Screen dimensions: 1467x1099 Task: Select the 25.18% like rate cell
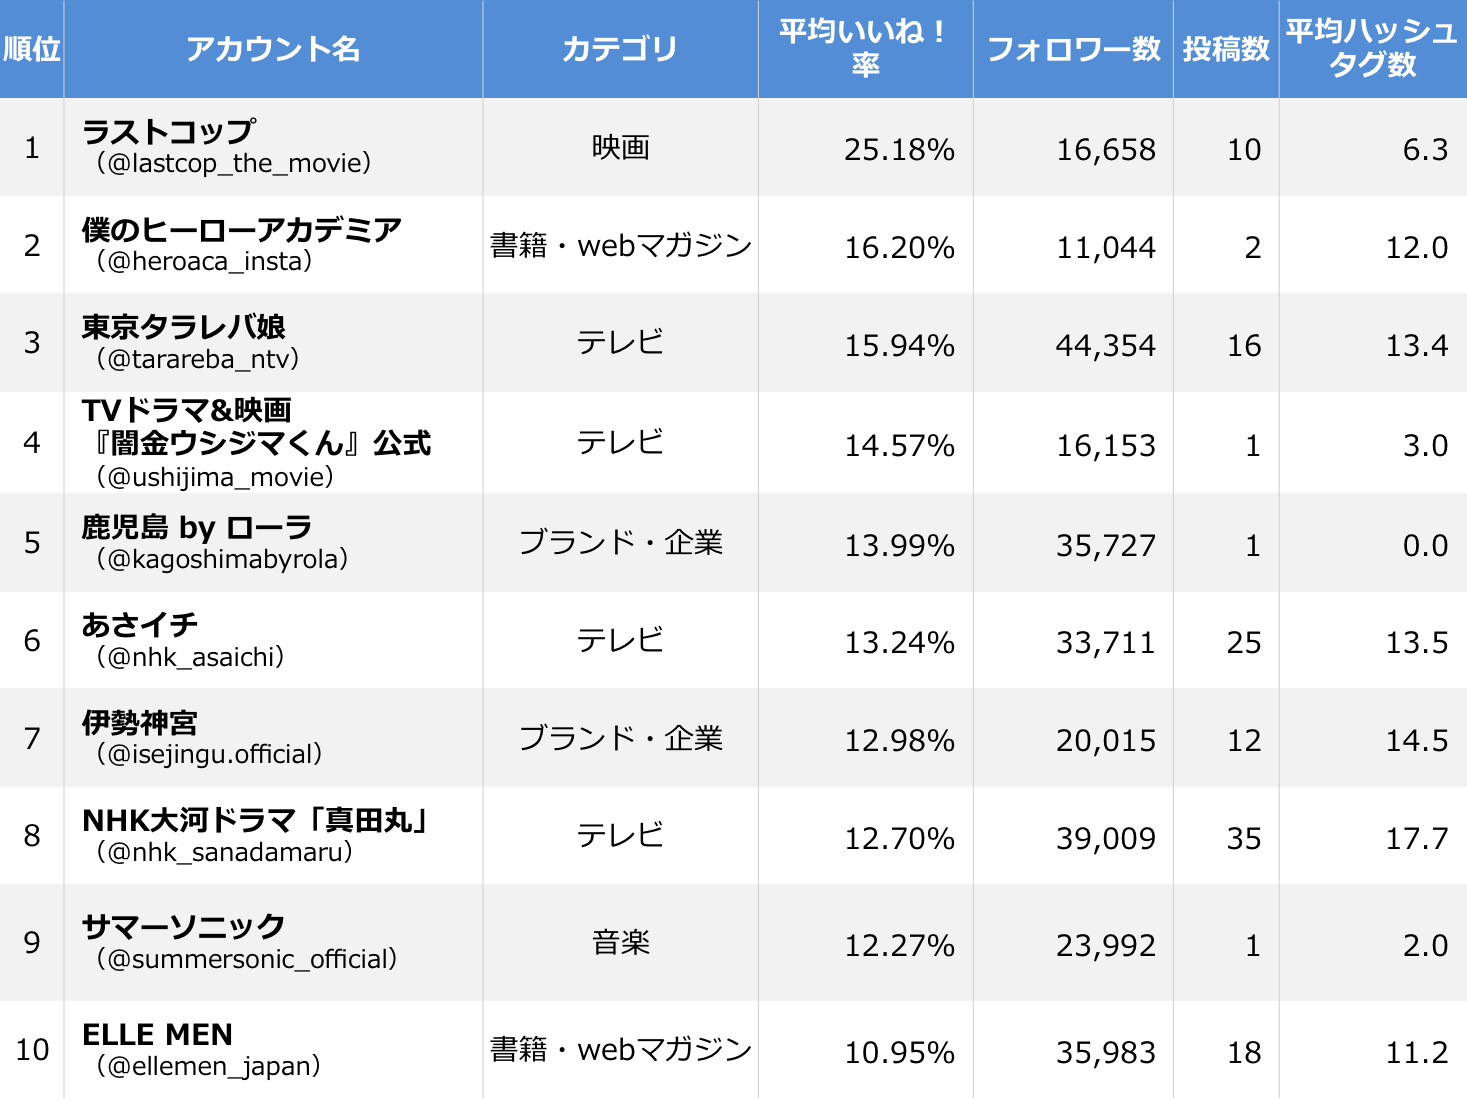[x=899, y=150]
